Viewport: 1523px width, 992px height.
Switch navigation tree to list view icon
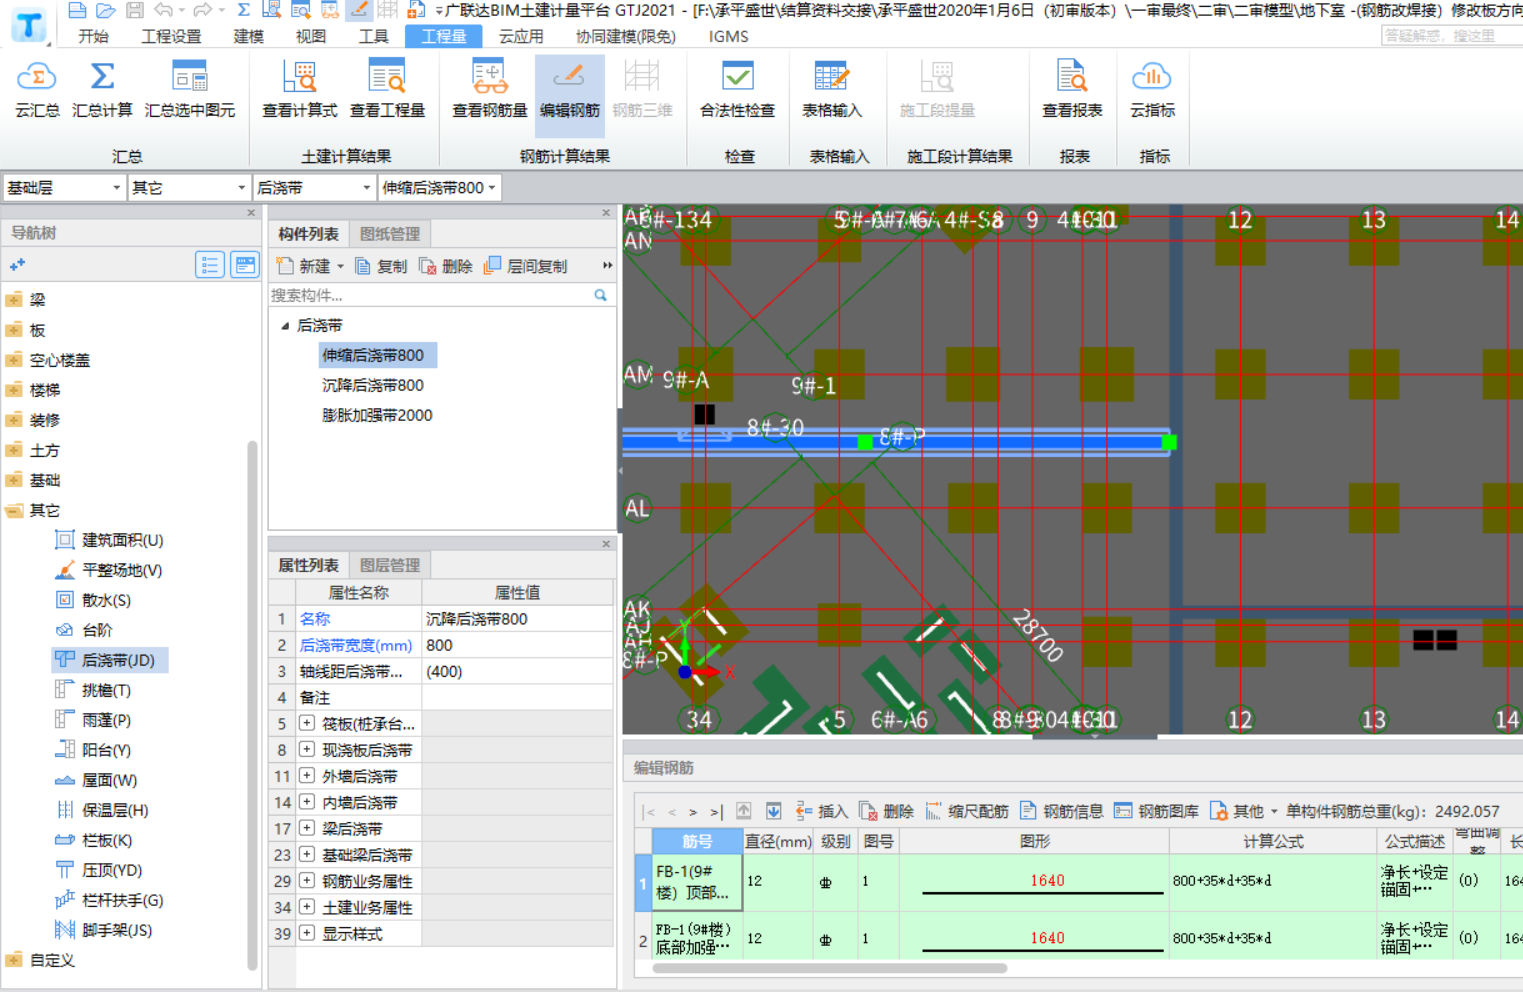209,265
